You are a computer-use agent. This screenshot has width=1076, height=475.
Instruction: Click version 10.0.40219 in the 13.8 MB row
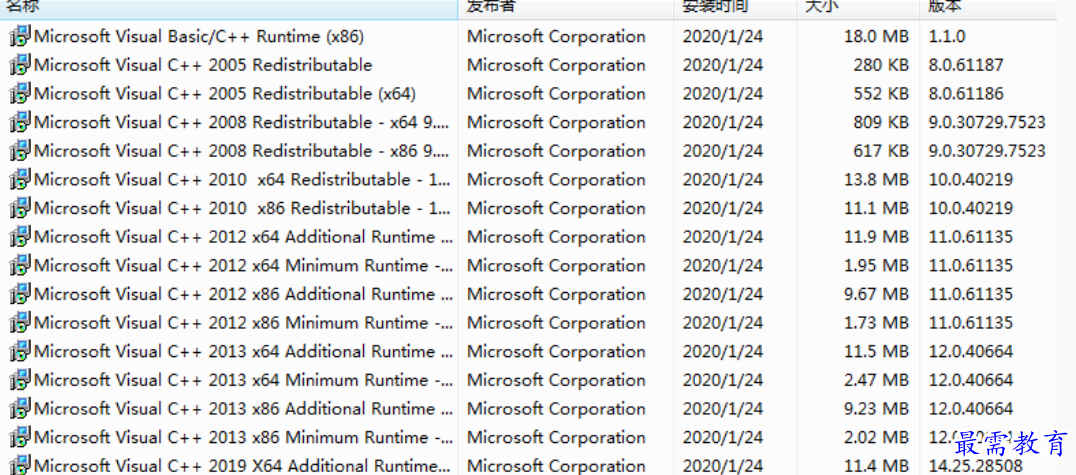[x=971, y=180]
